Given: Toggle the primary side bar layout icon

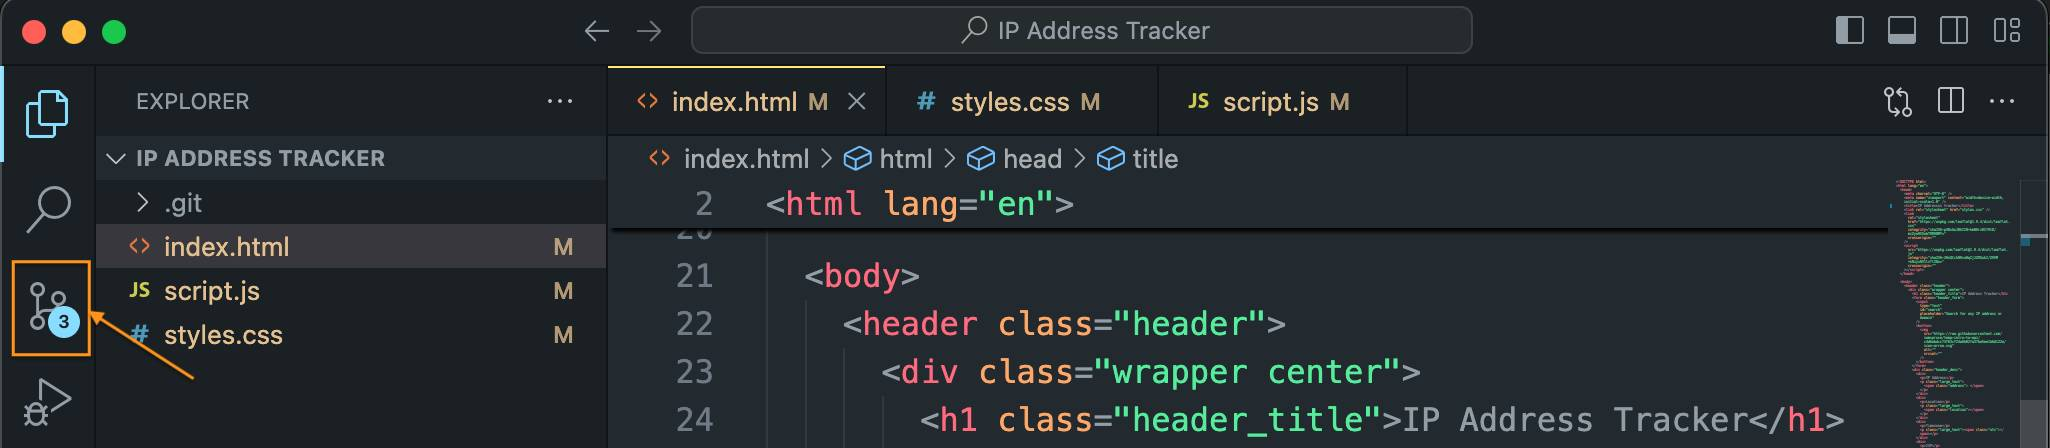Looking at the screenshot, I should click(x=1850, y=31).
